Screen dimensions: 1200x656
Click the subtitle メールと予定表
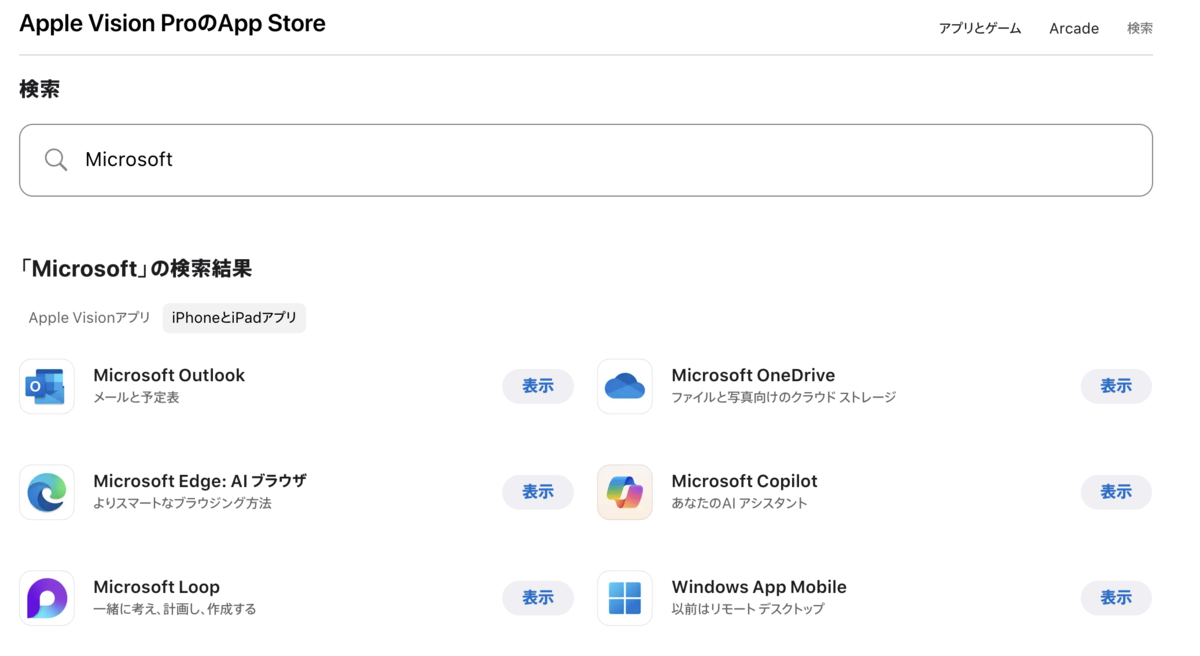[x=136, y=398]
